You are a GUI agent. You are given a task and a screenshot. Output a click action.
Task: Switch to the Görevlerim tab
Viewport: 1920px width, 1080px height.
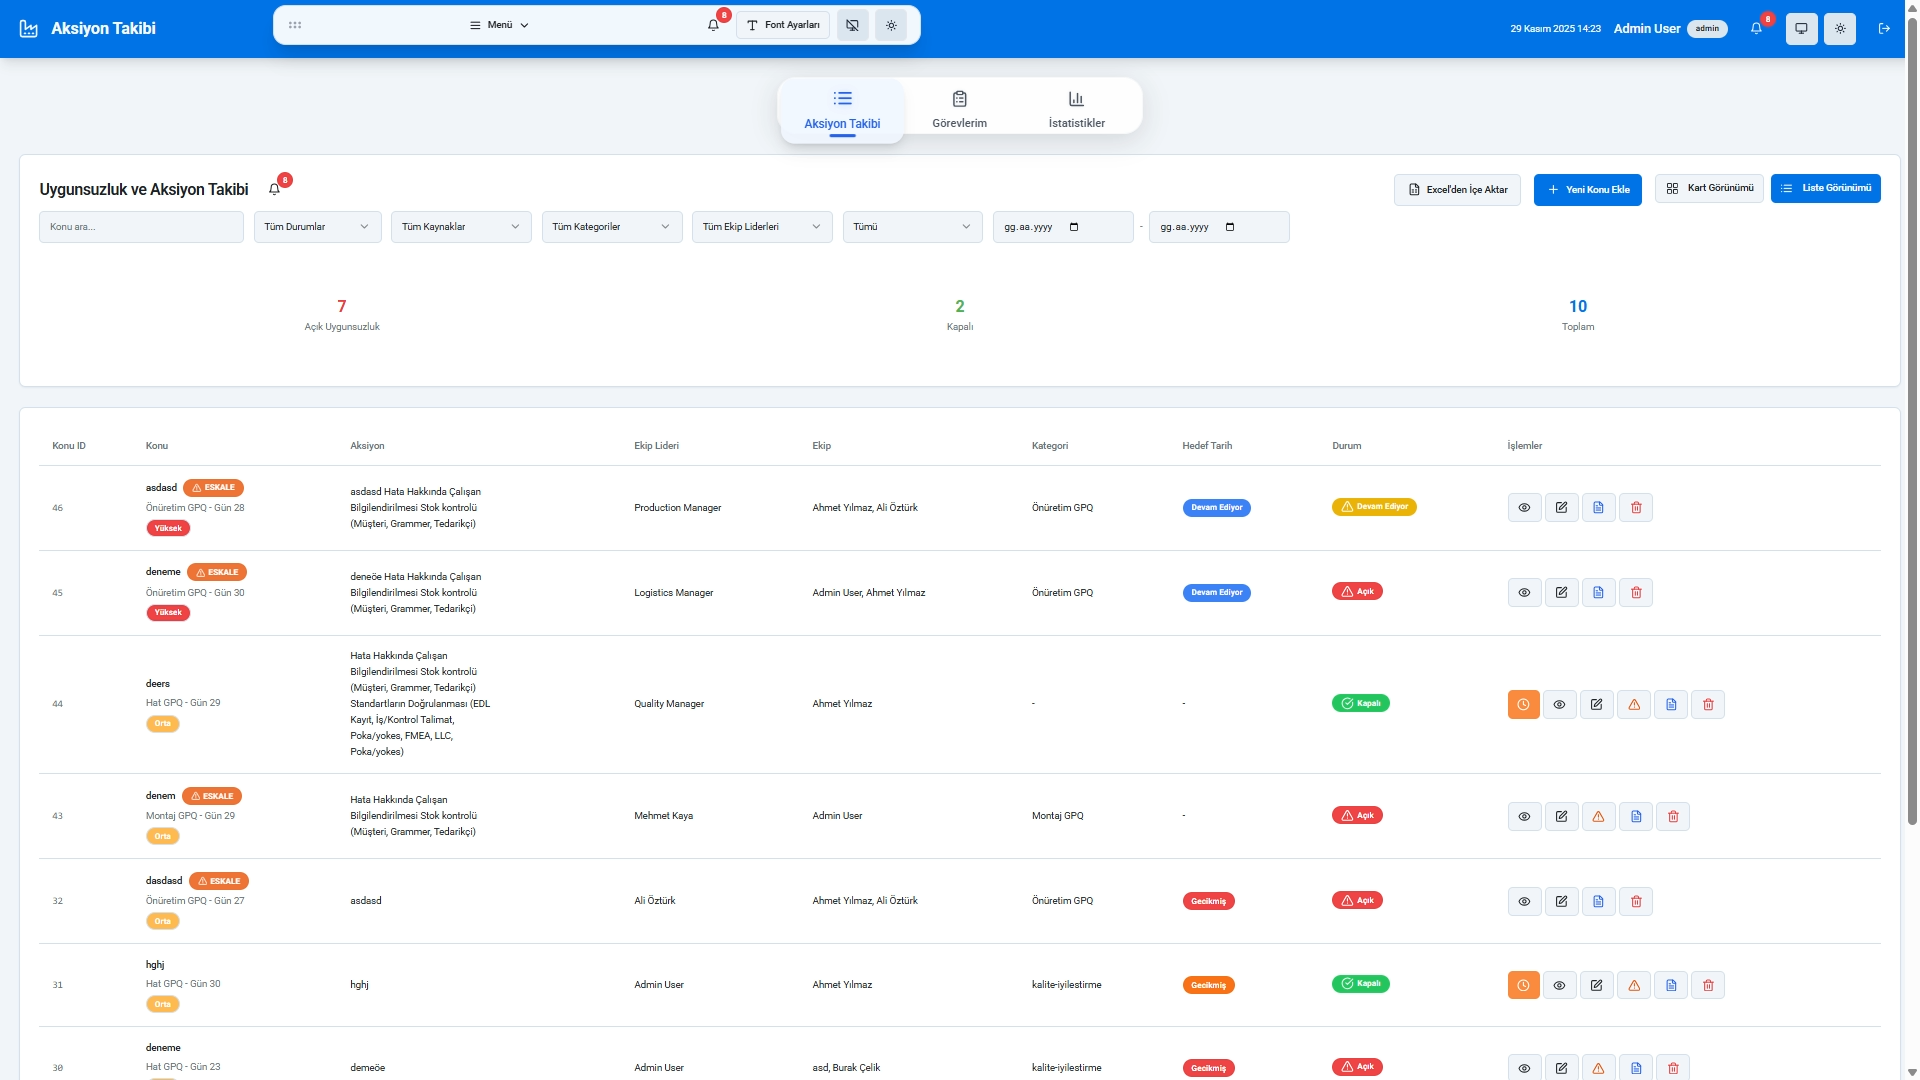tap(959, 110)
